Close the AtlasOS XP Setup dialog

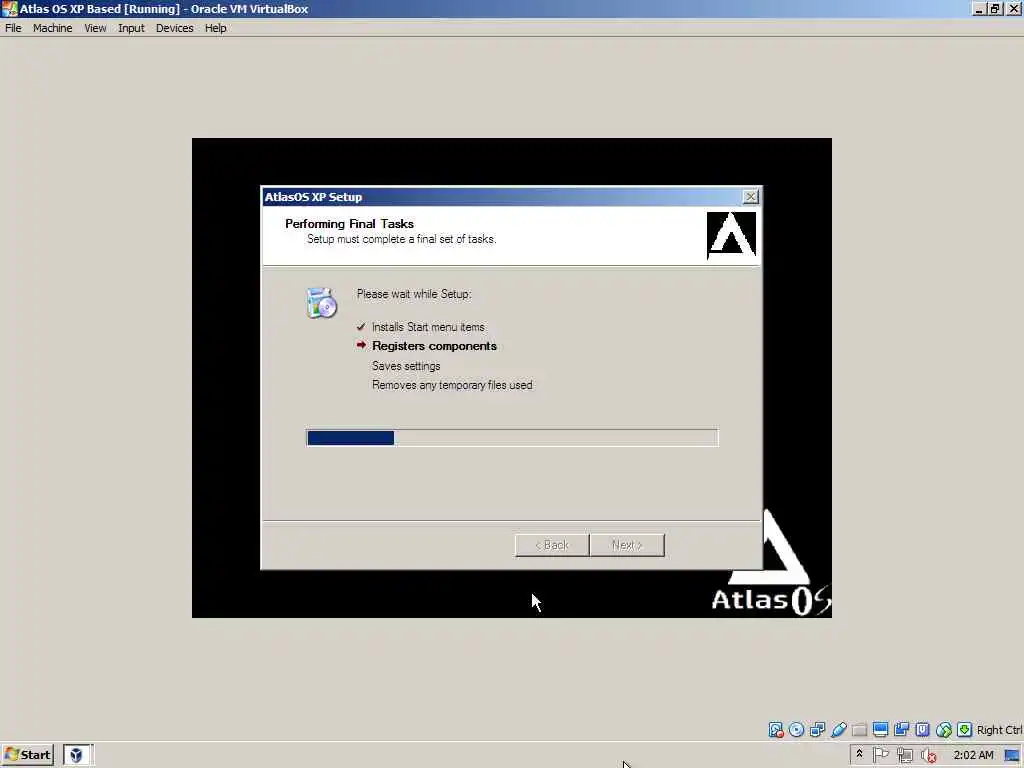tap(751, 197)
